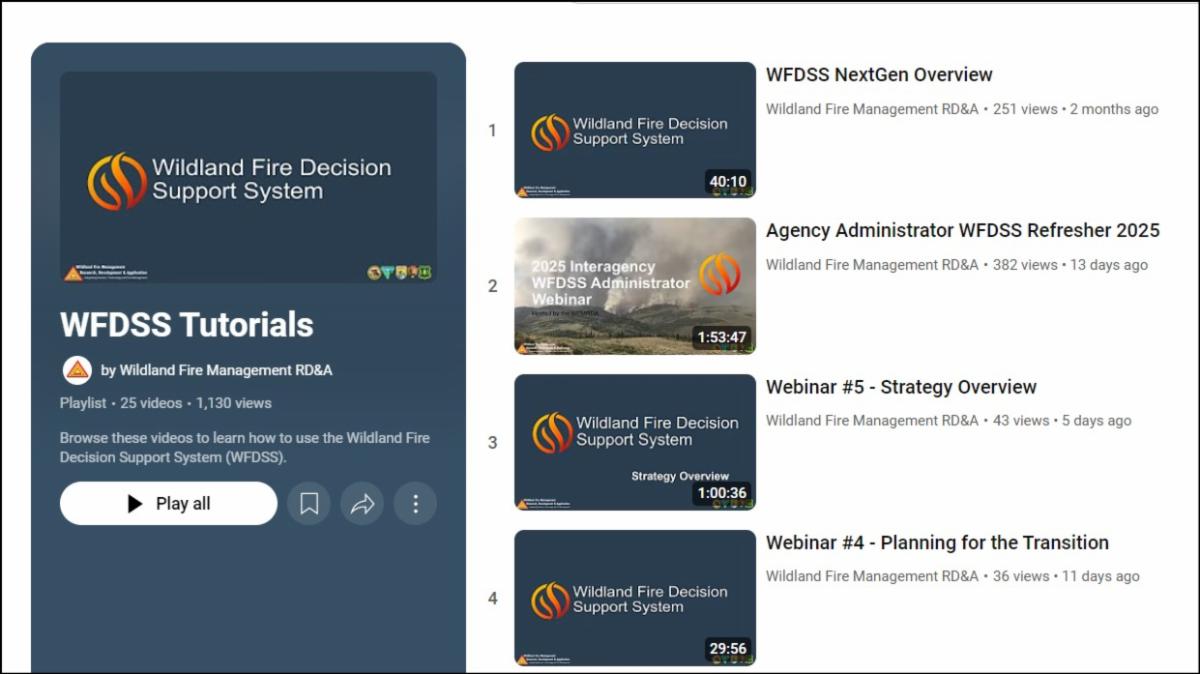Image resolution: width=1200 pixels, height=674 pixels.
Task: Click the channel avatar beside Wildland Fire Management RD&A
Action: click(x=77, y=370)
